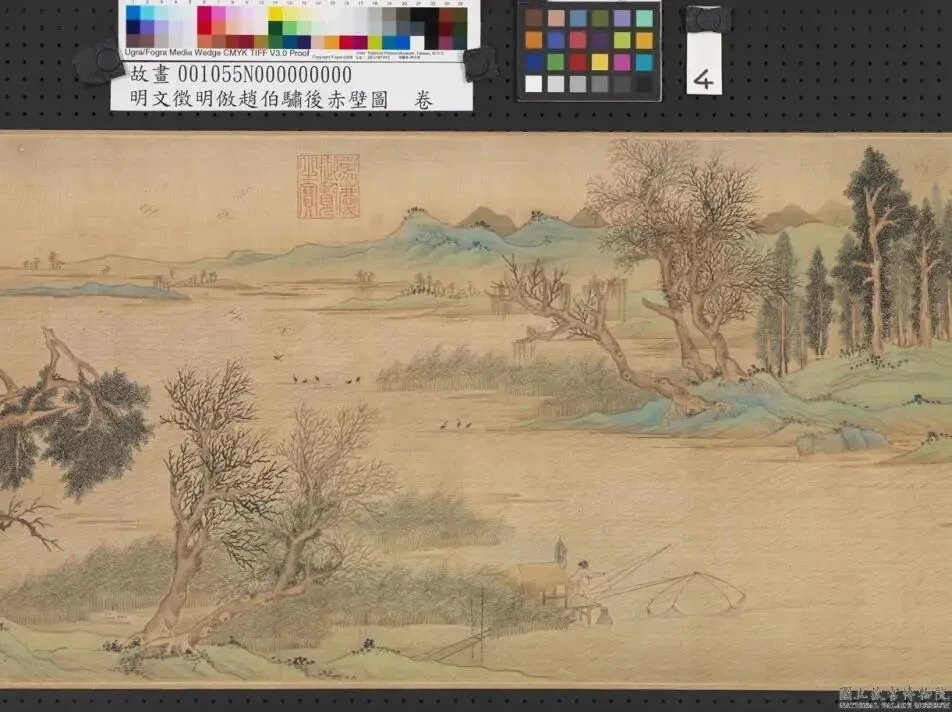Select the magenta patch on the color checker

622,62
